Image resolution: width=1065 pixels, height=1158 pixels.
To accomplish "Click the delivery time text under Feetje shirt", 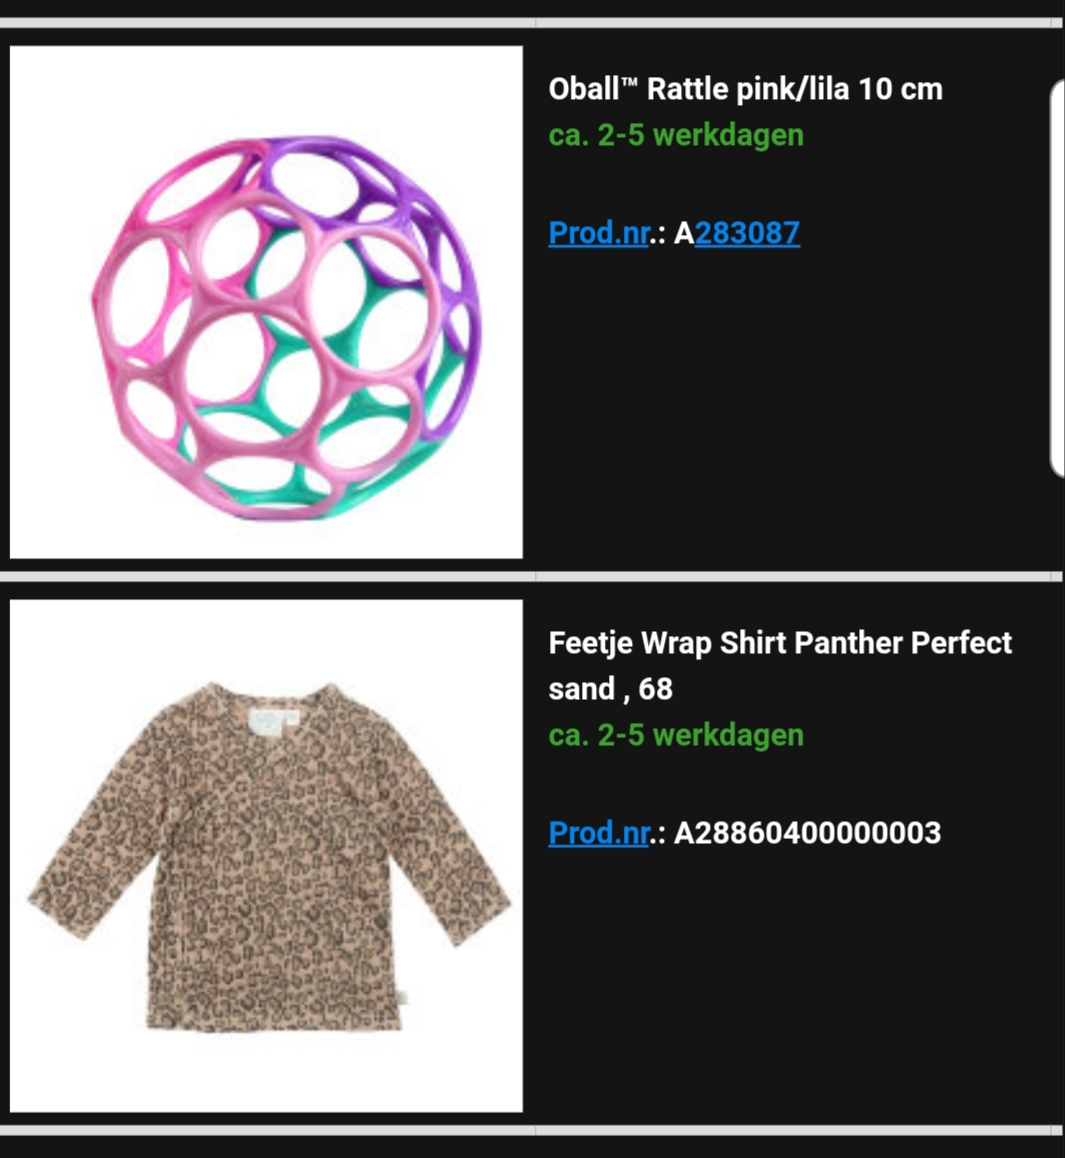I will (x=676, y=736).
